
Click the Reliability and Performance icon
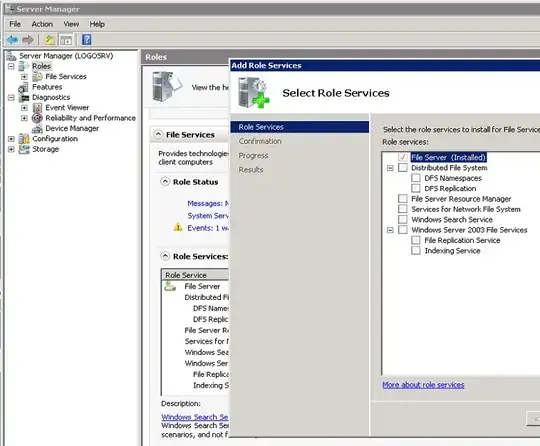click(37, 118)
